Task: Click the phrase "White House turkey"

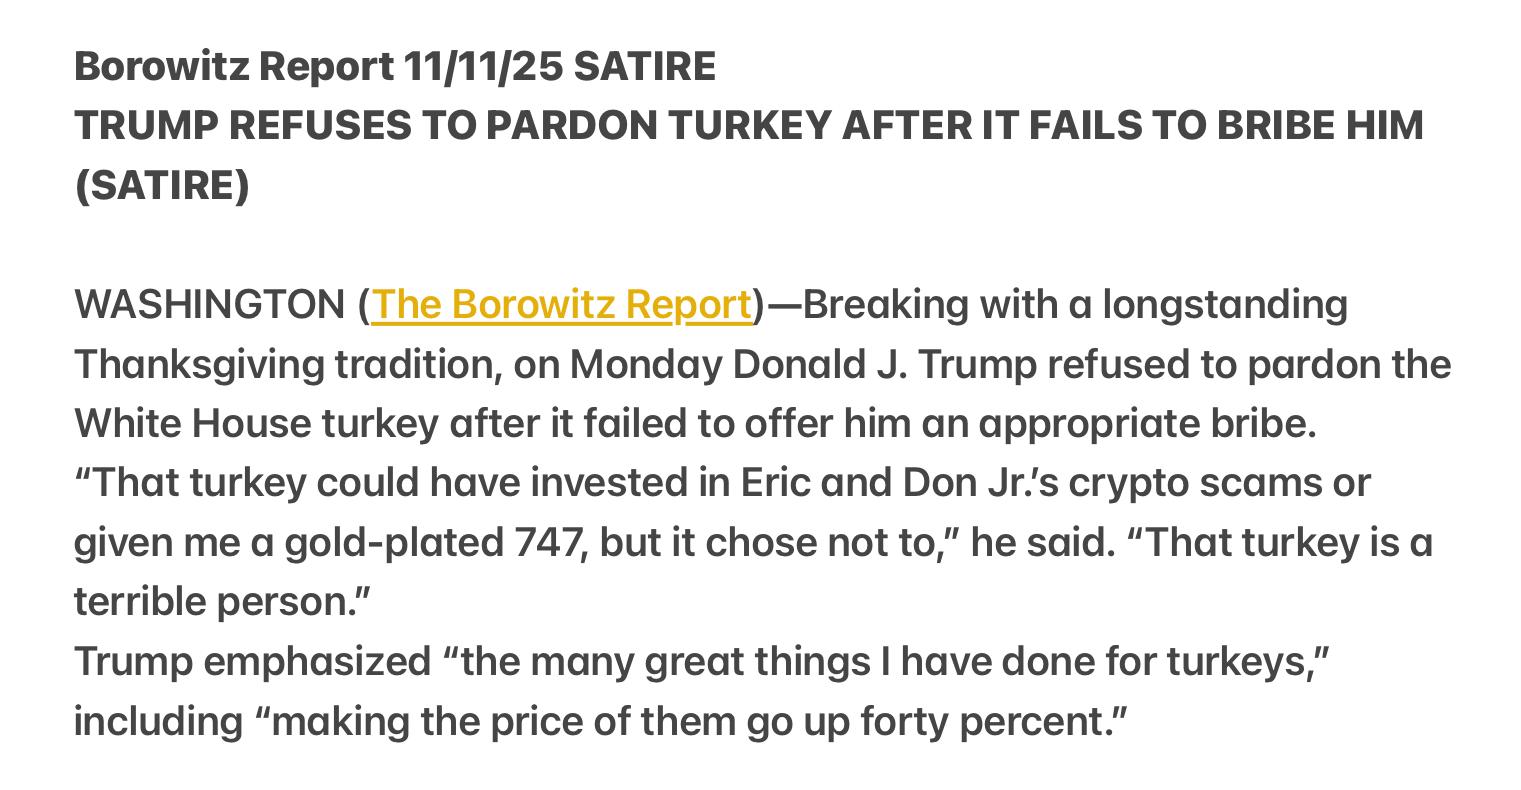Action: coord(256,423)
